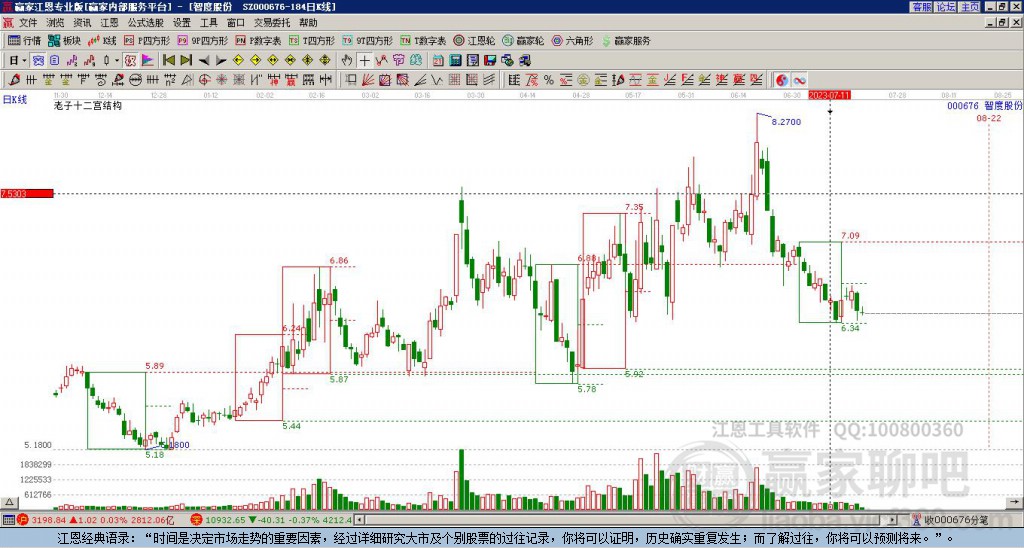Click the 日K线 label on chart
Viewport: 1024px width, 548px height.
click(14, 100)
